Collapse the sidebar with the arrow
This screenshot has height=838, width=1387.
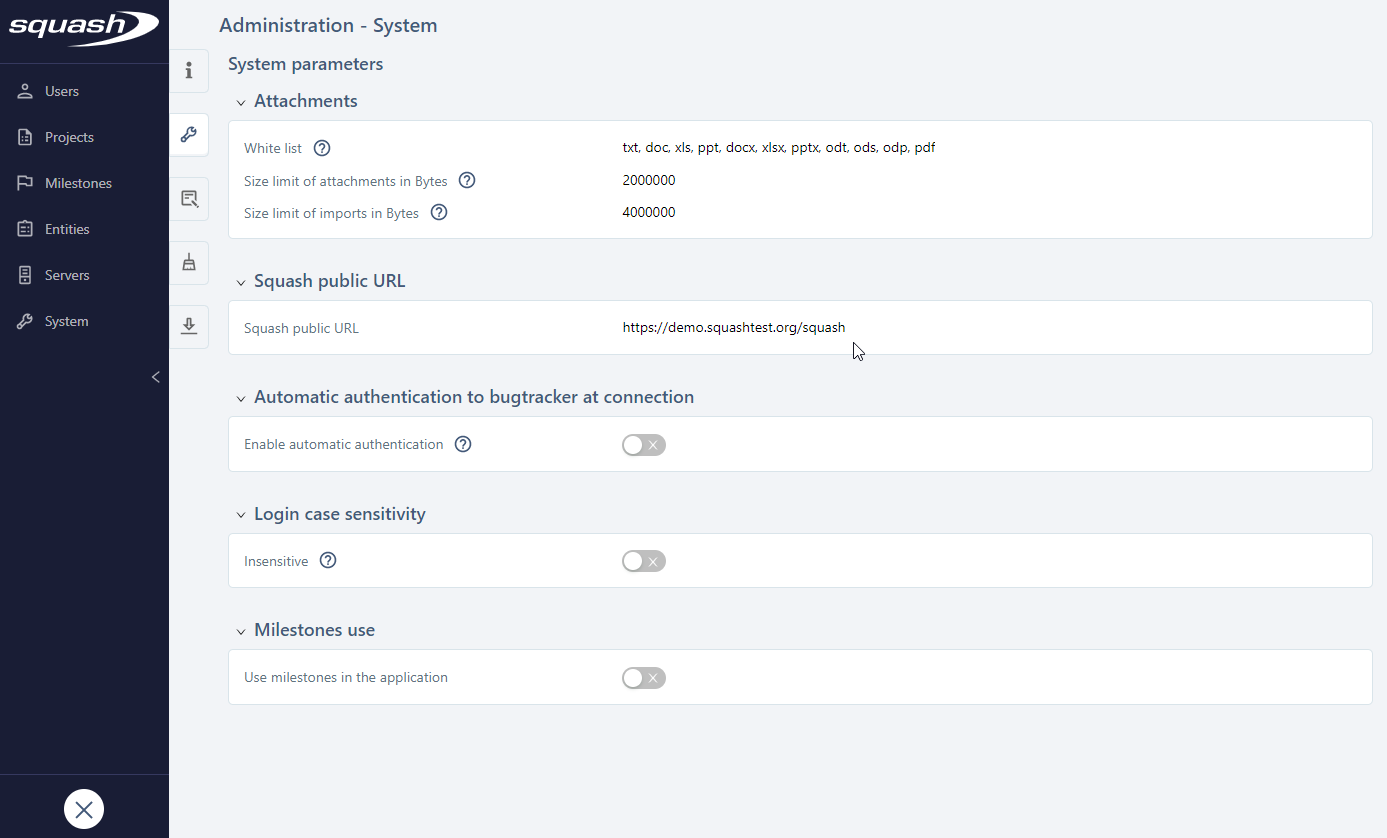[x=155, y=377]
